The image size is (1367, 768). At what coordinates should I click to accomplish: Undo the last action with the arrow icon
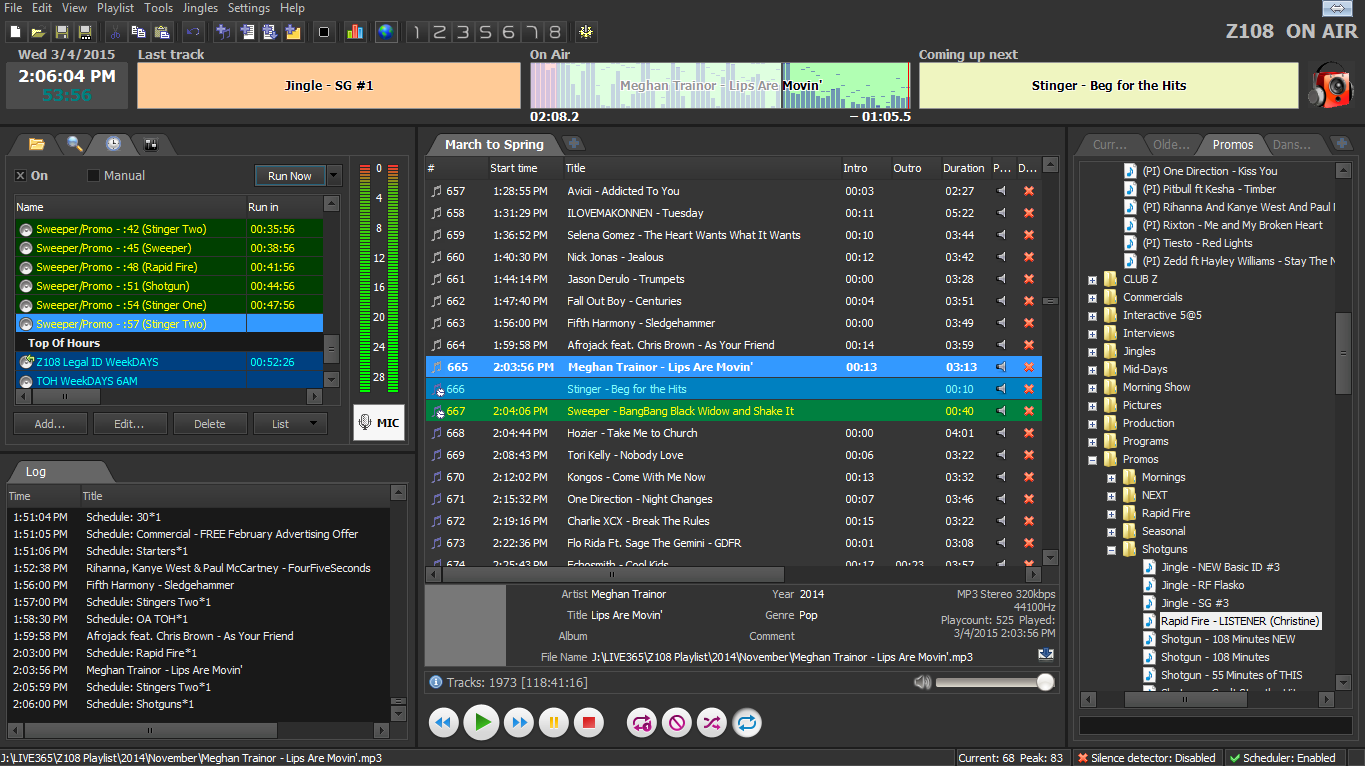click(x=193, y=33)
